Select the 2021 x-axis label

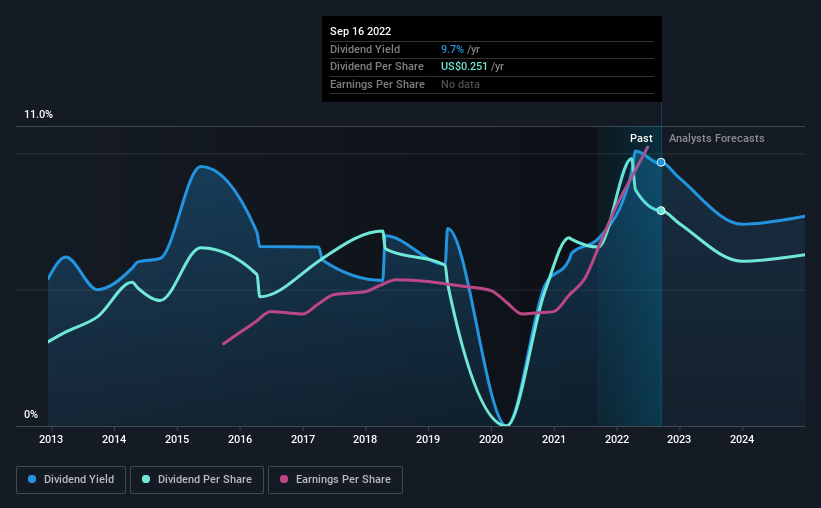[x=553, y=439]
